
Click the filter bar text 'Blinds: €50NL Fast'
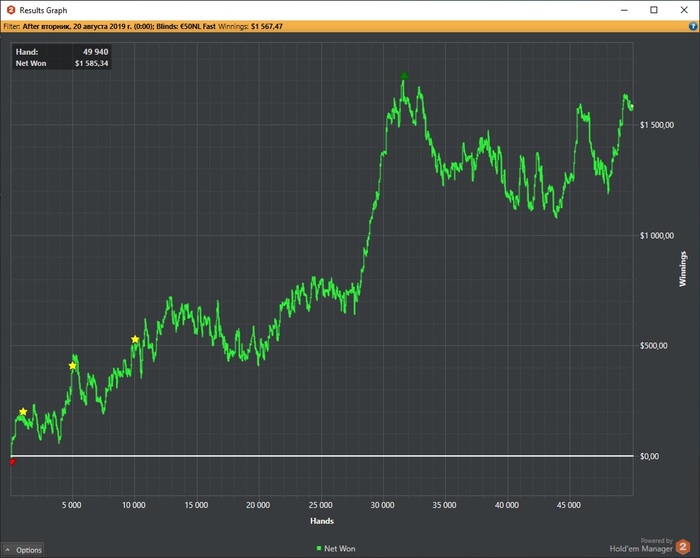[x=186, y=26]
